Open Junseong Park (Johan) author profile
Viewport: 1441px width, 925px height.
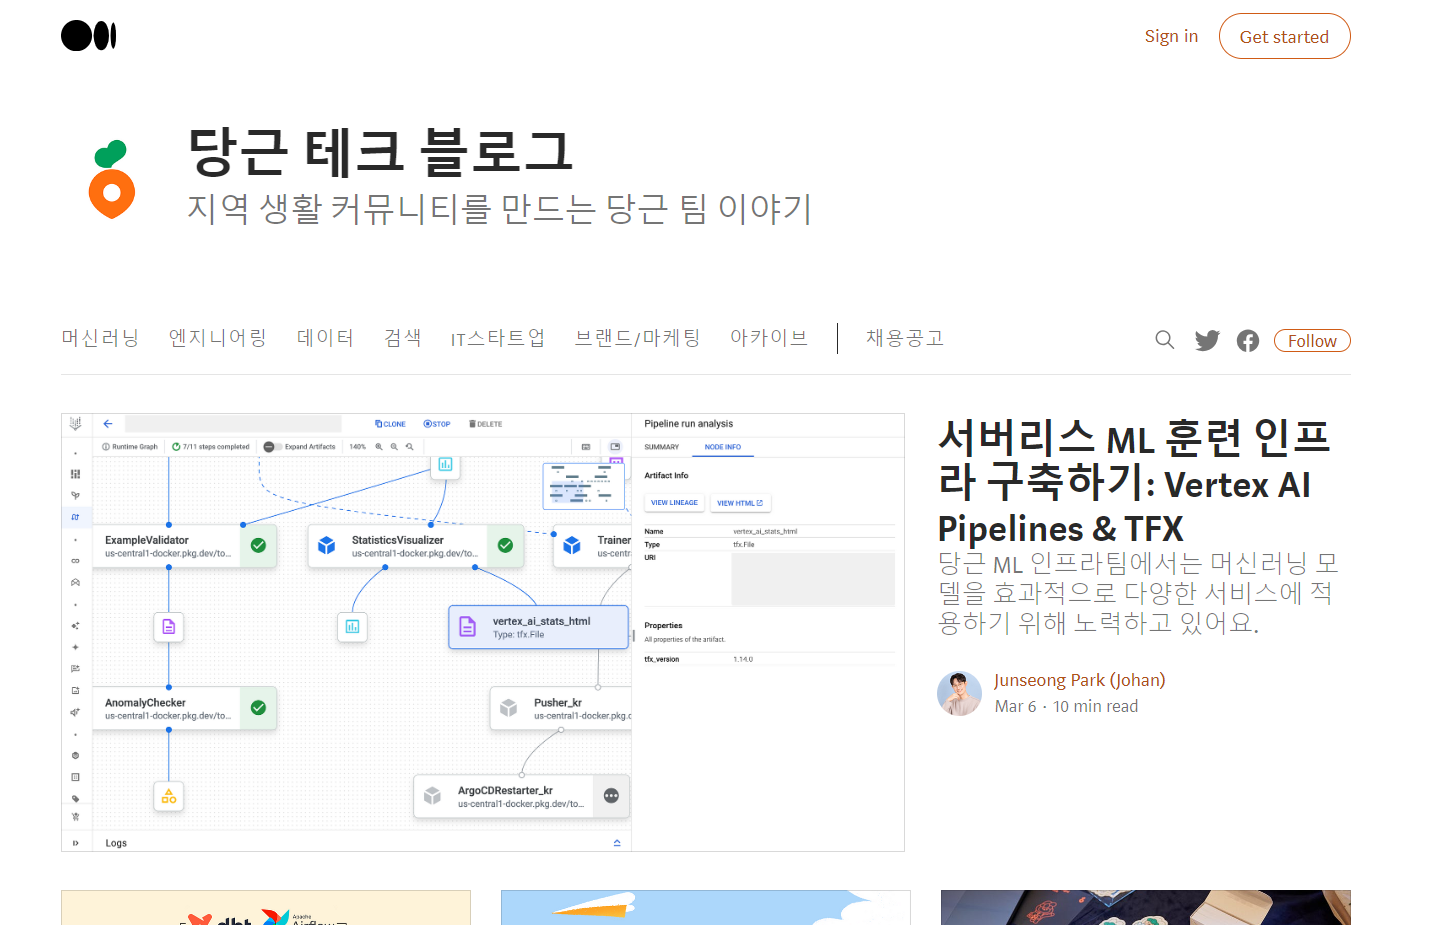click(1080, 680)
